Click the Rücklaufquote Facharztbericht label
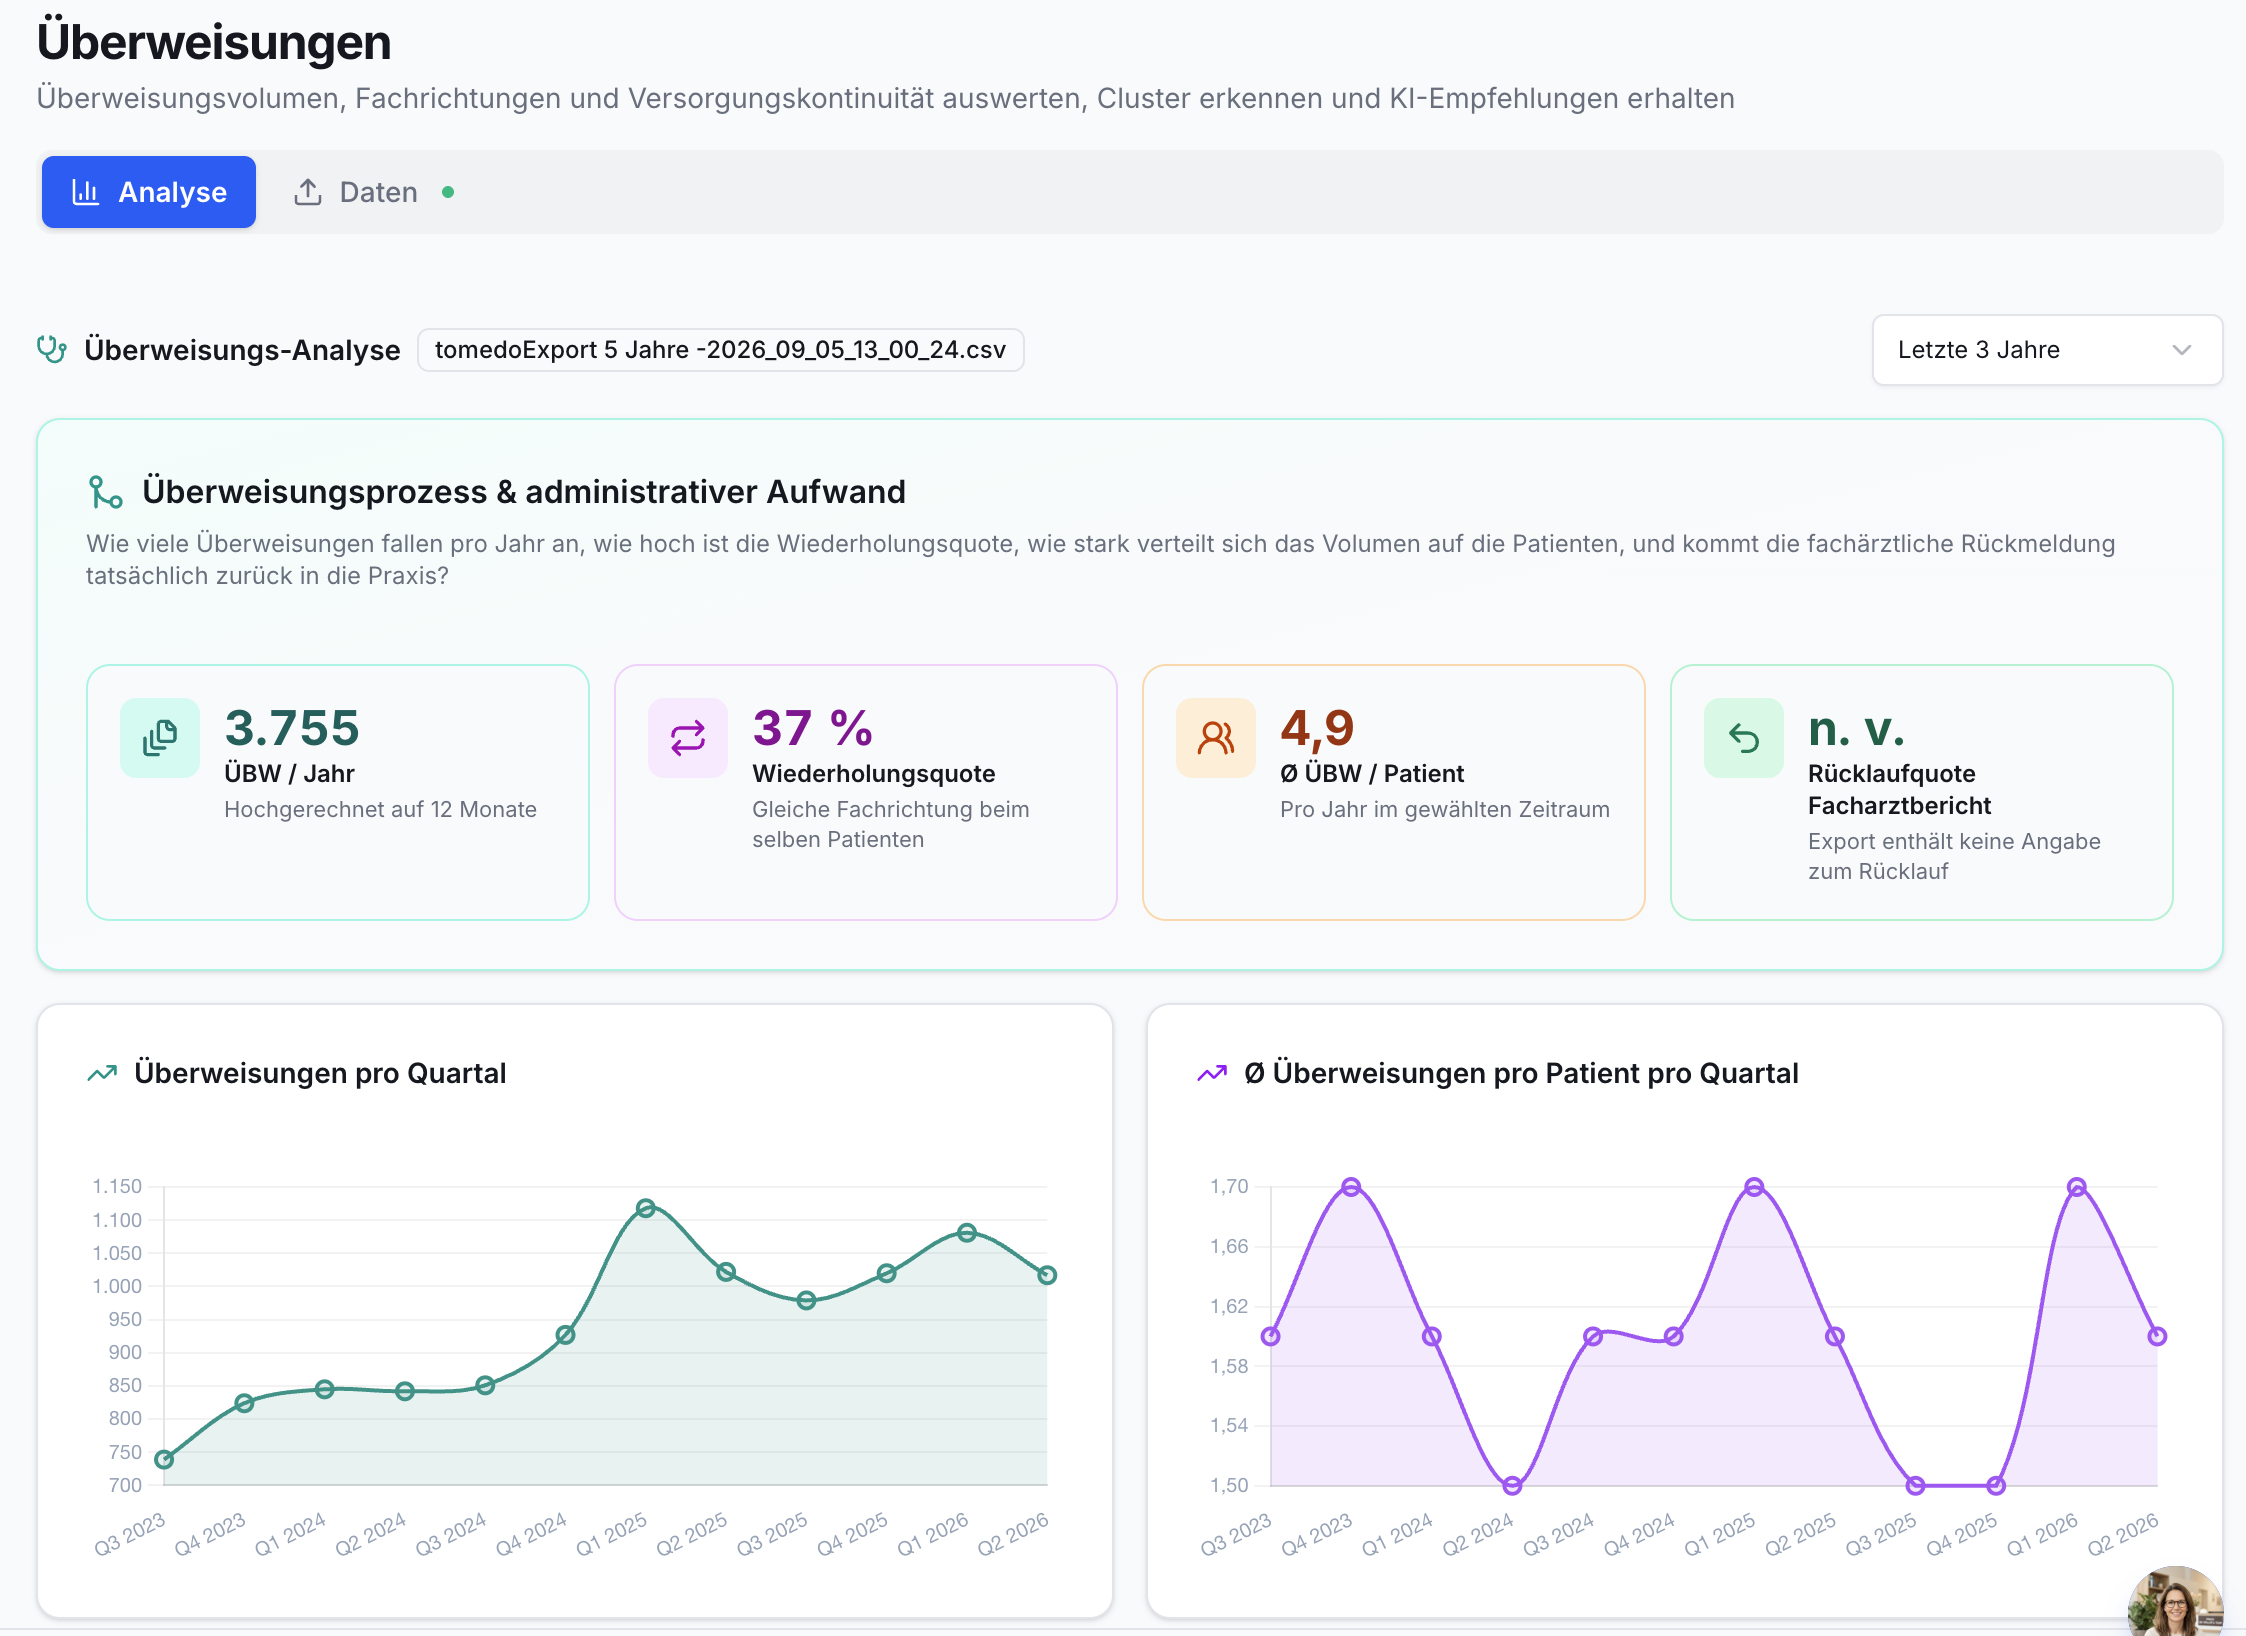This screenshot has width=2246, height=1636. 1899,789
